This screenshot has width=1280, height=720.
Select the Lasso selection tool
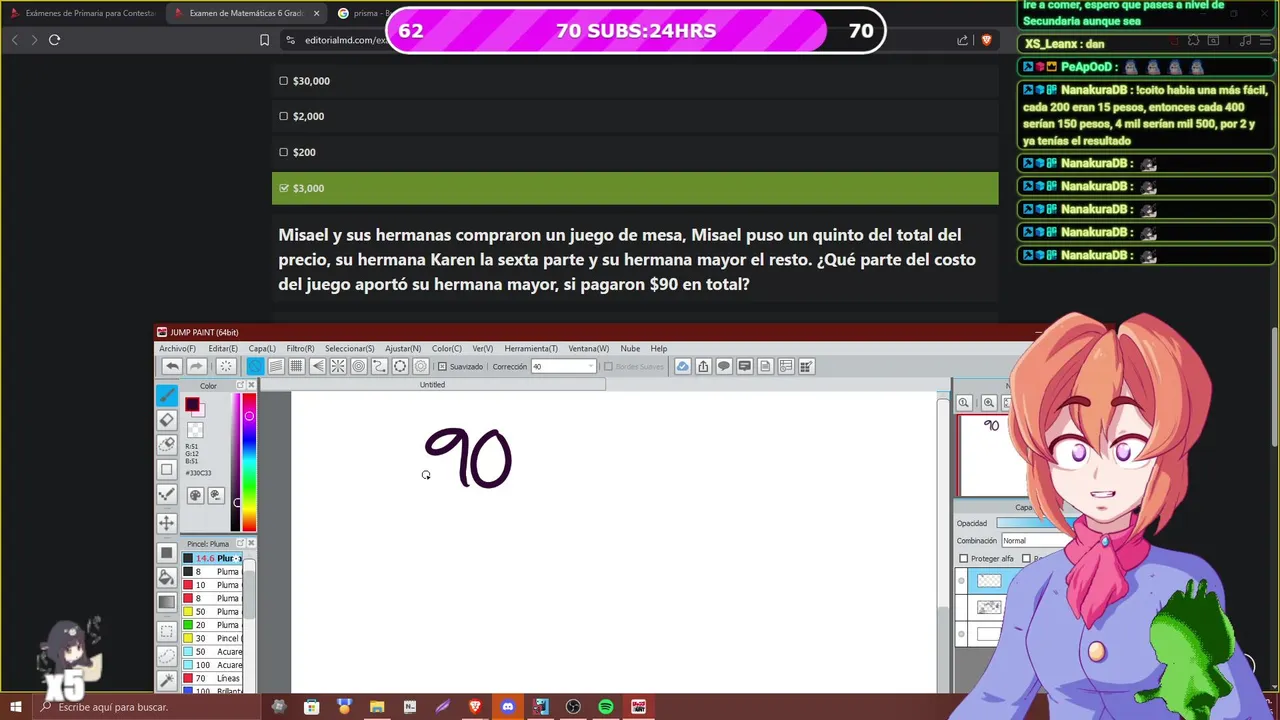click(x=167, y=657)
